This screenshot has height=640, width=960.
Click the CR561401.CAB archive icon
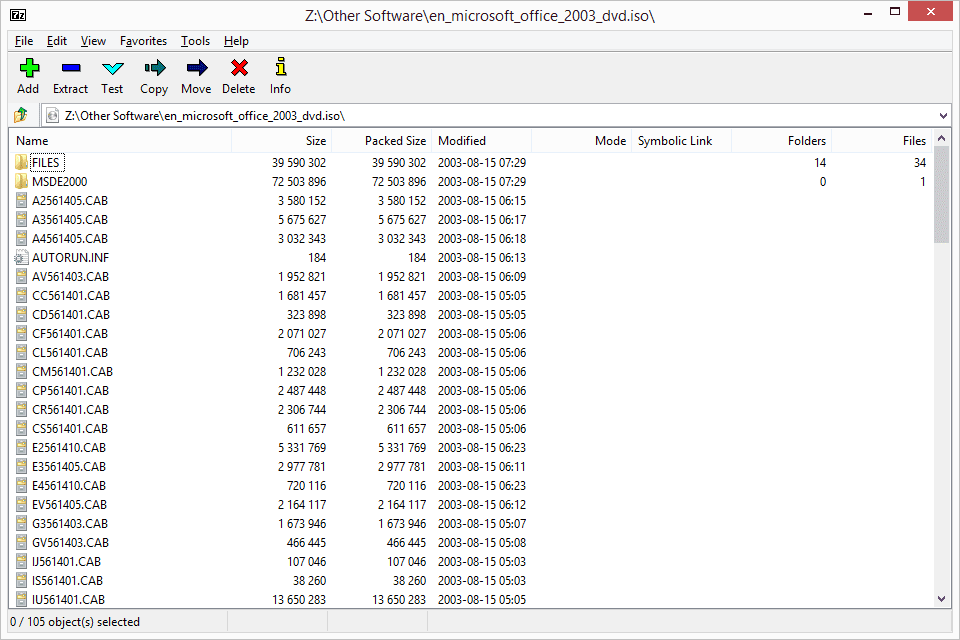[x=21, y=409]
